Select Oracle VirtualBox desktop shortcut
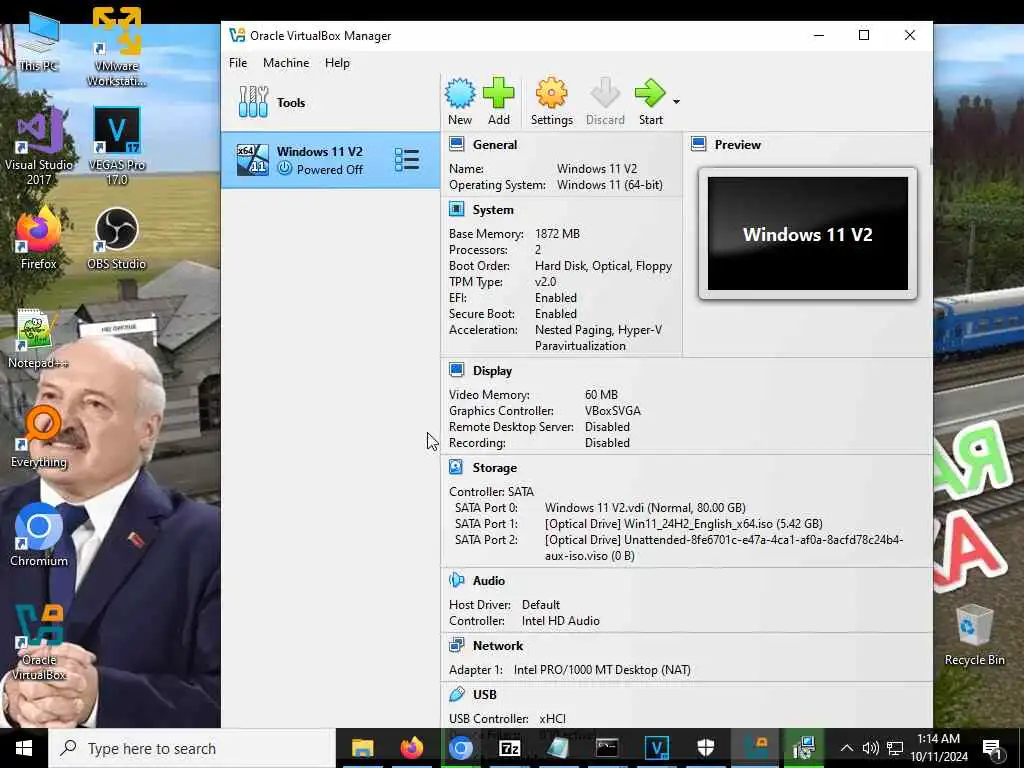Screen dimensions: 1024x768 click(39, 643)
